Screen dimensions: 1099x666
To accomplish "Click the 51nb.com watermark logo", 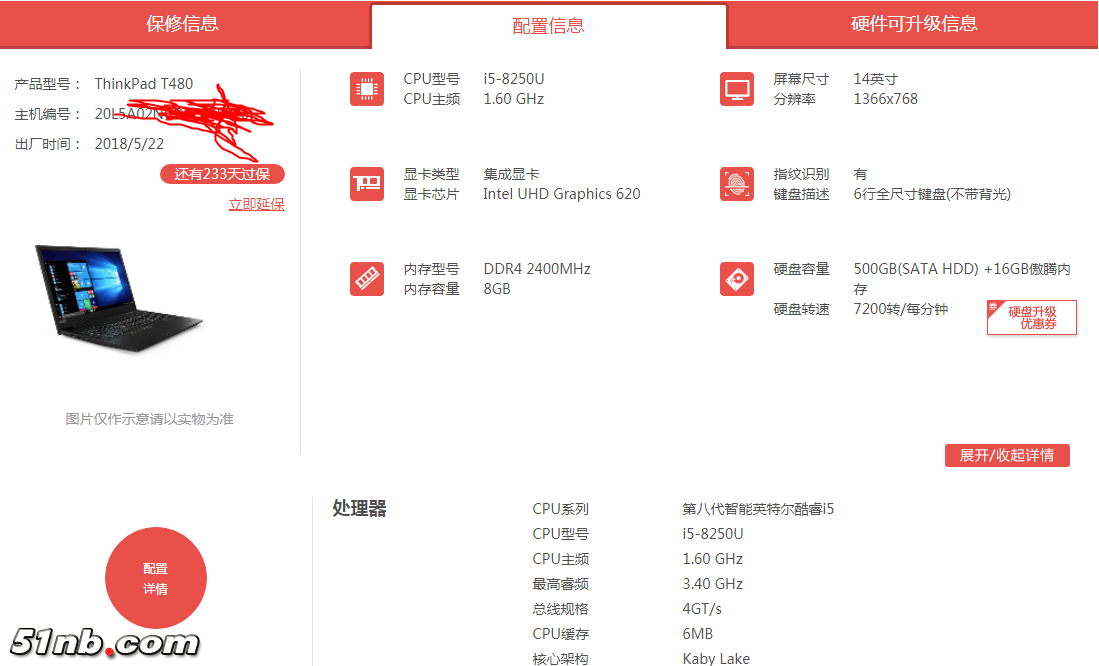I will click(x=105, y=644).
